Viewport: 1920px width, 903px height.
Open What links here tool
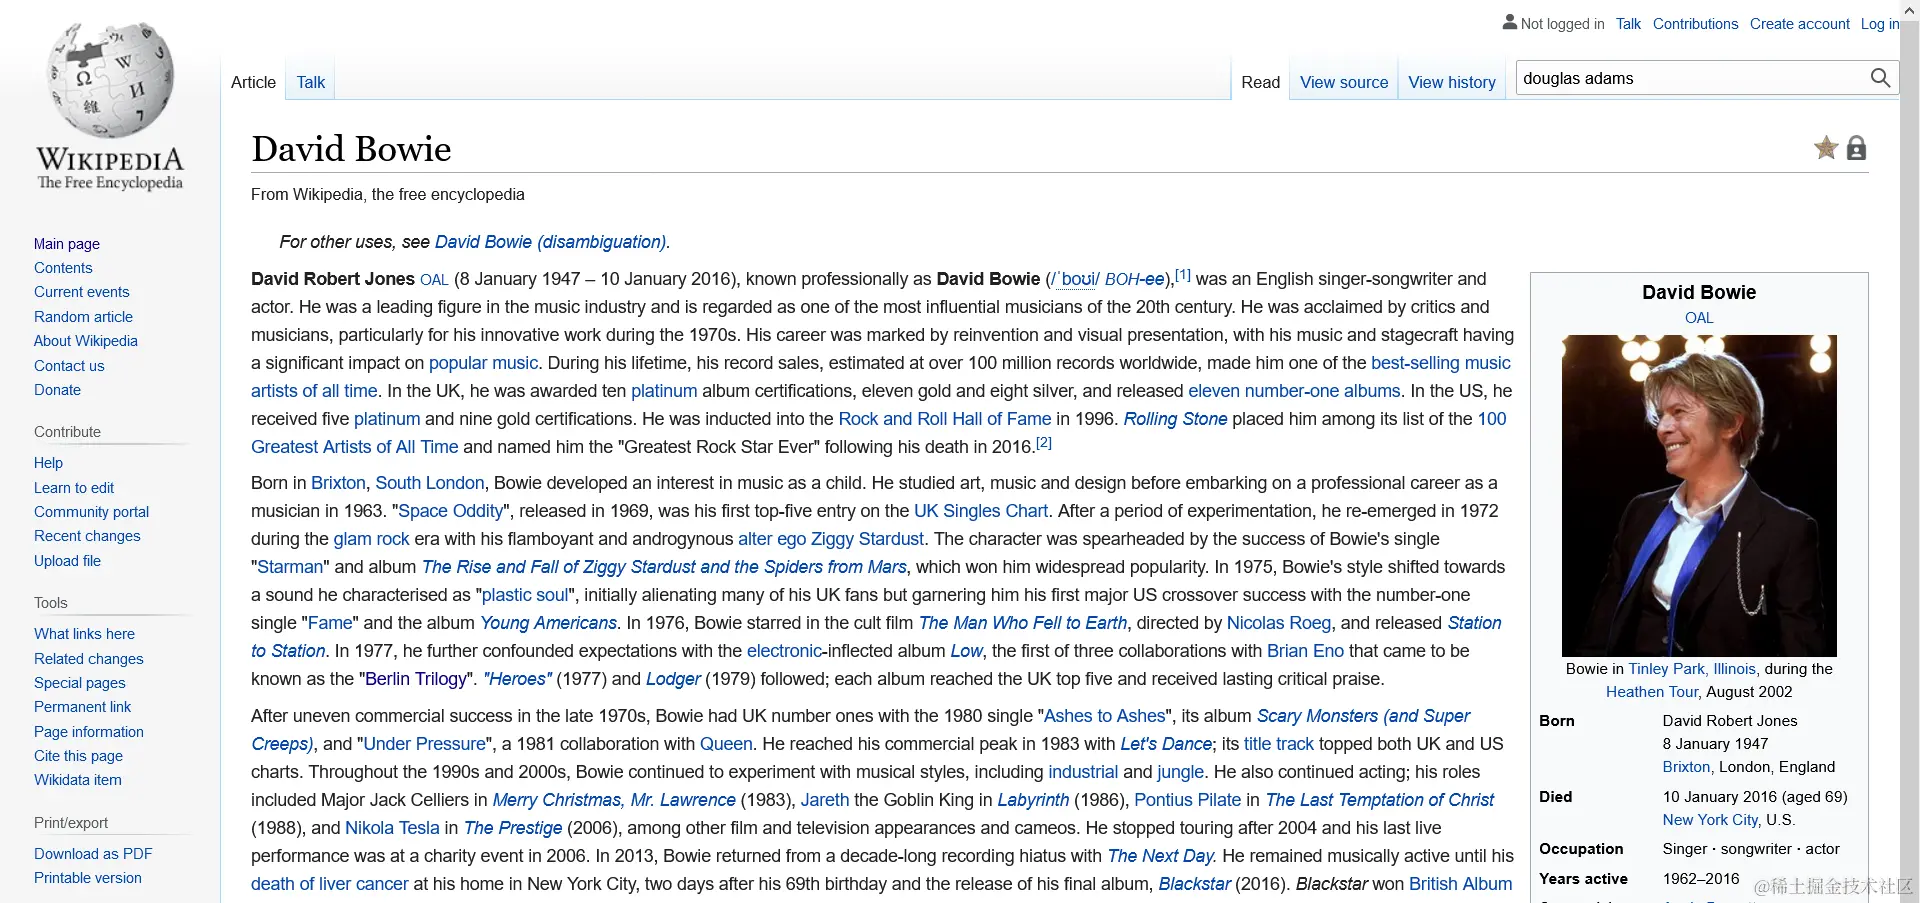[x=84, y=634]
